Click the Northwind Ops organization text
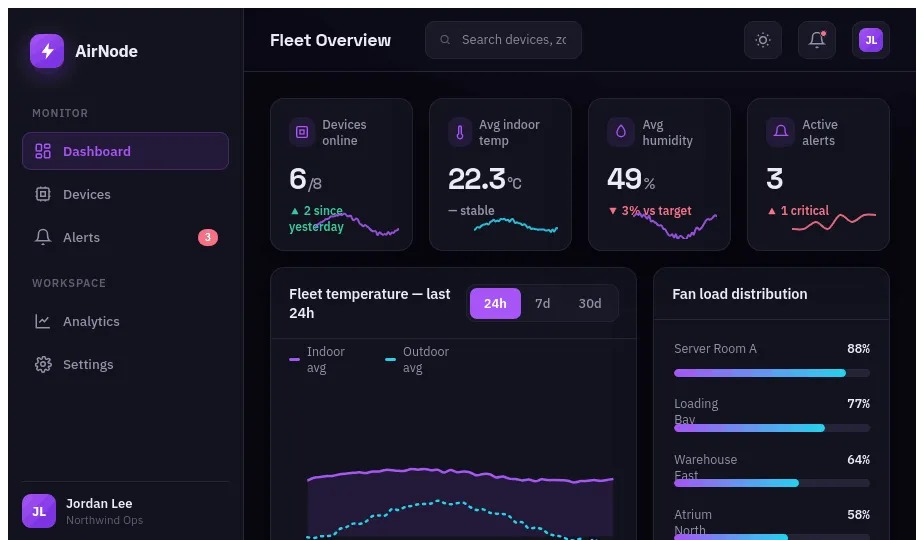 [x=104, y=520]
